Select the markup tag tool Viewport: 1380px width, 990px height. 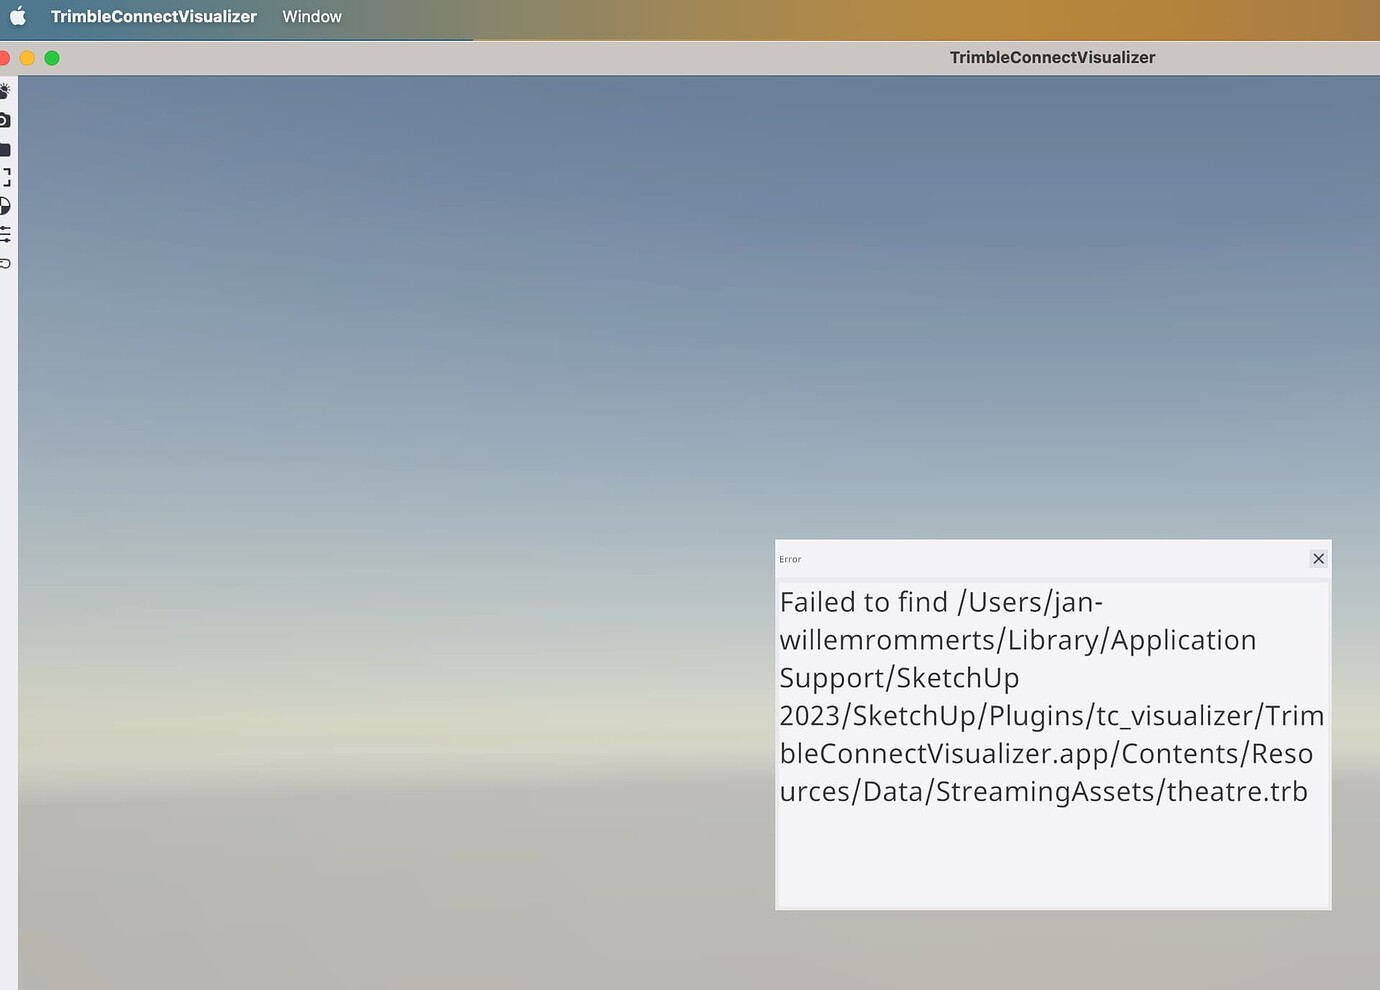(x=6, y=263)
